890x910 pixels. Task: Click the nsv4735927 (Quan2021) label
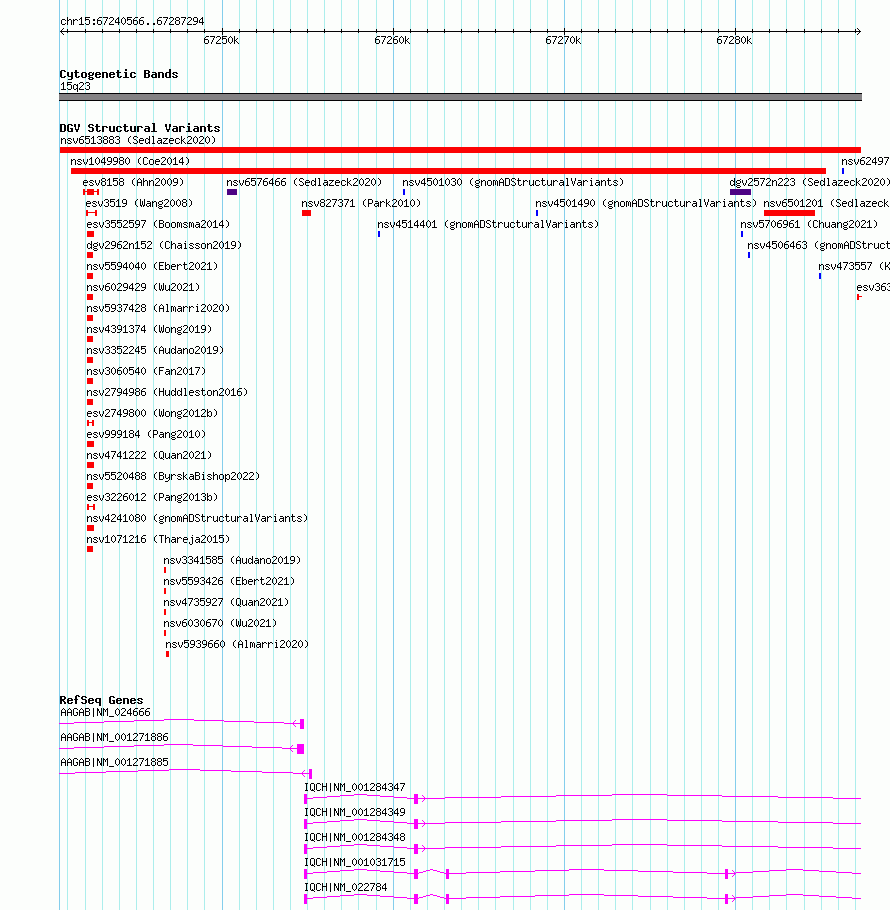(226, 602)
